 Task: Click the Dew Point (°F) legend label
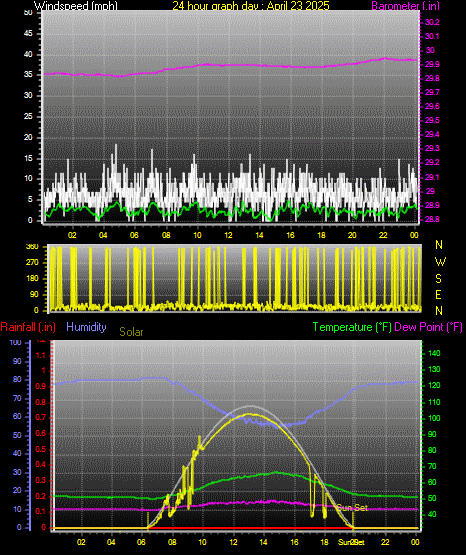pyautogui.click(x=428, y=327)
